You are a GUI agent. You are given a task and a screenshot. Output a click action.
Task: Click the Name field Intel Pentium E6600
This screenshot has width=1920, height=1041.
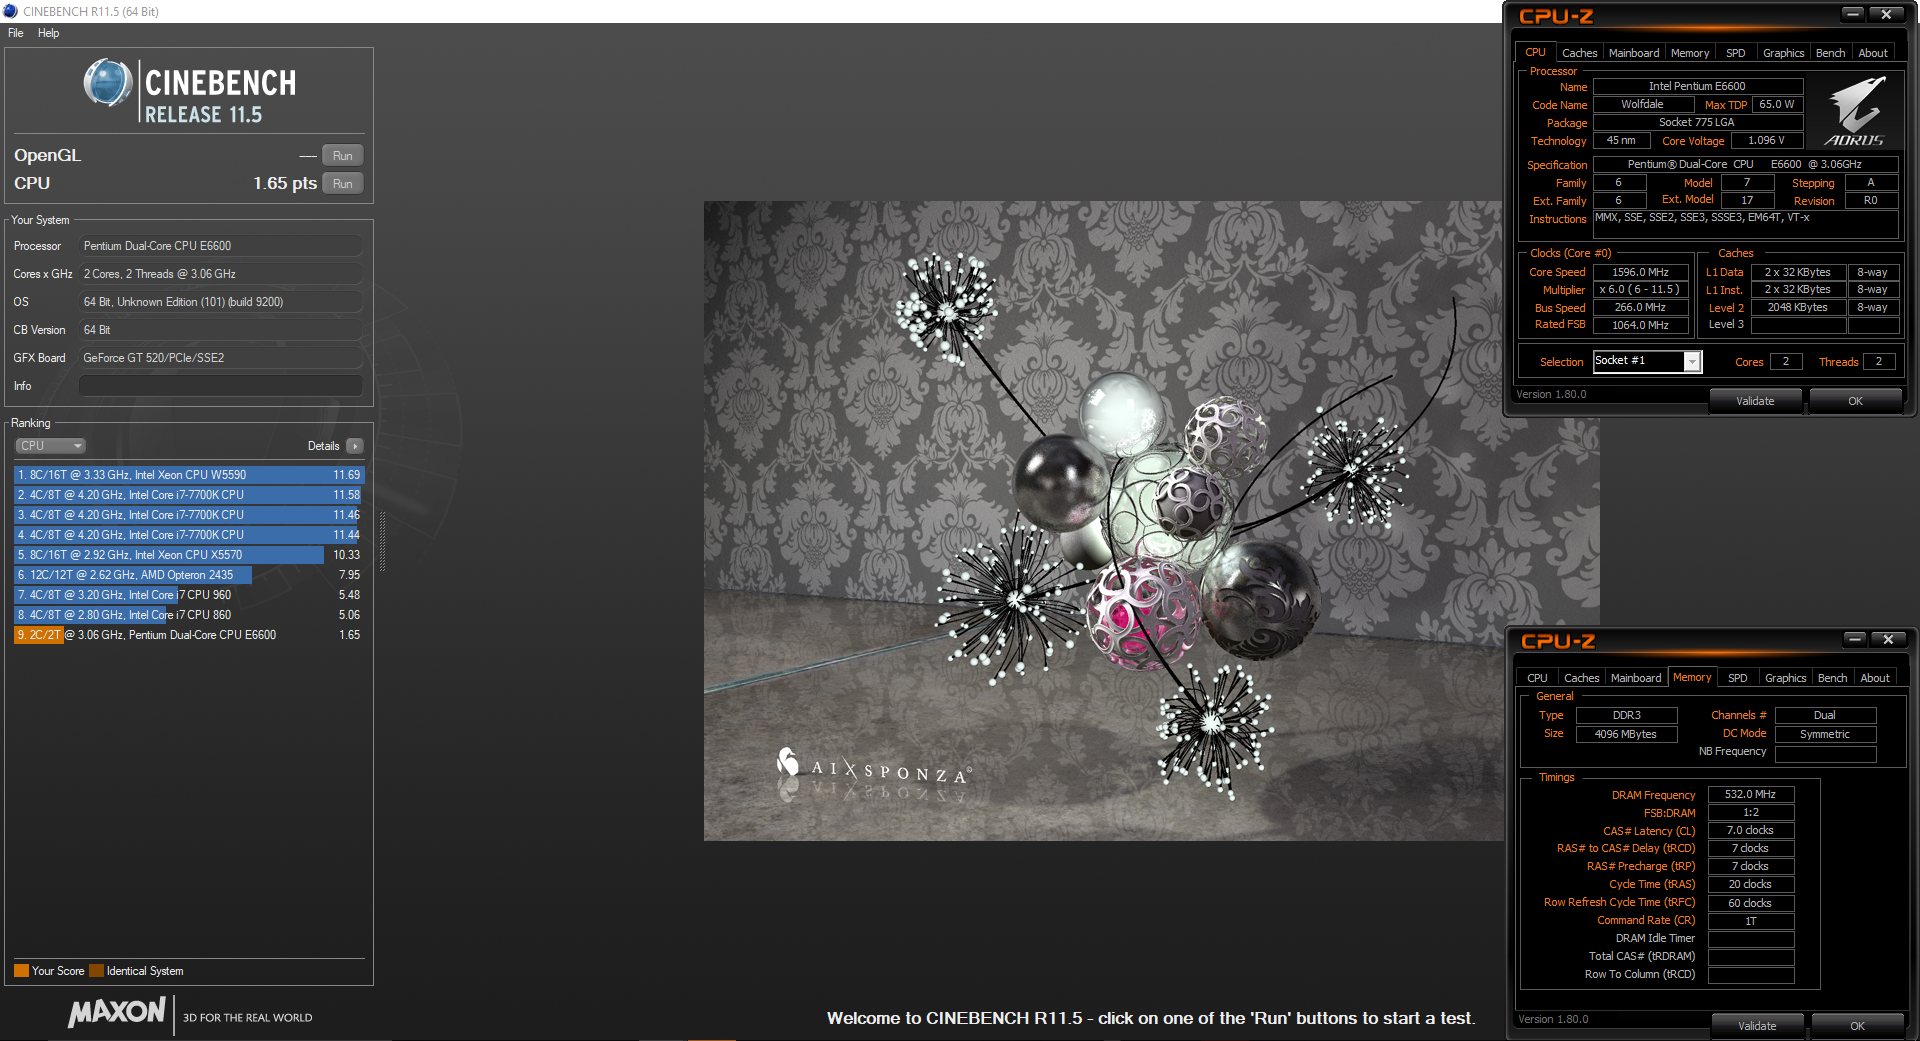(1697, 86)
